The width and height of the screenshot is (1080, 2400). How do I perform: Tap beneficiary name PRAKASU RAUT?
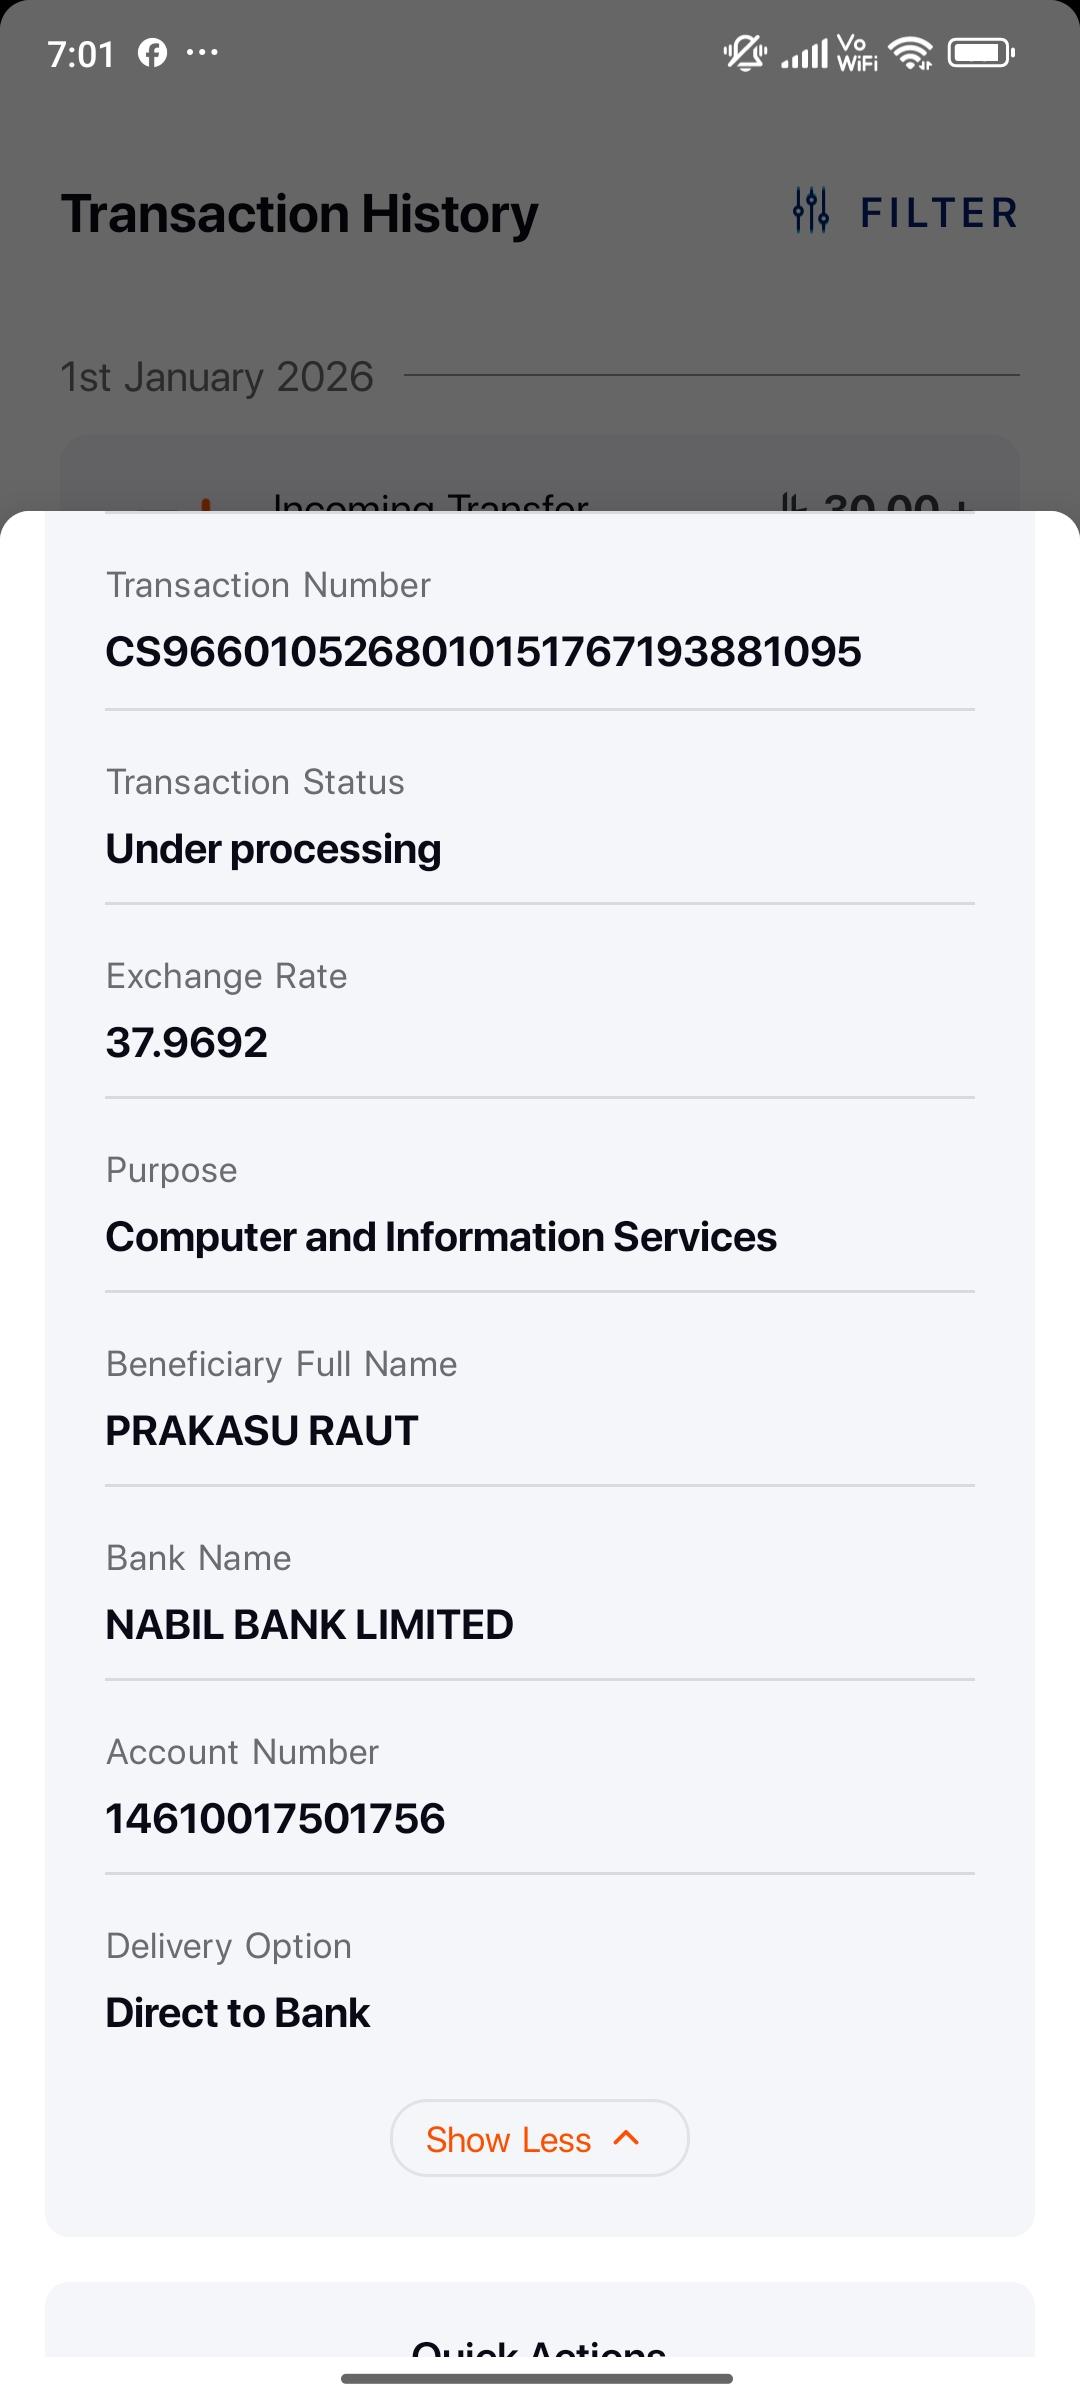[262, 1431]
